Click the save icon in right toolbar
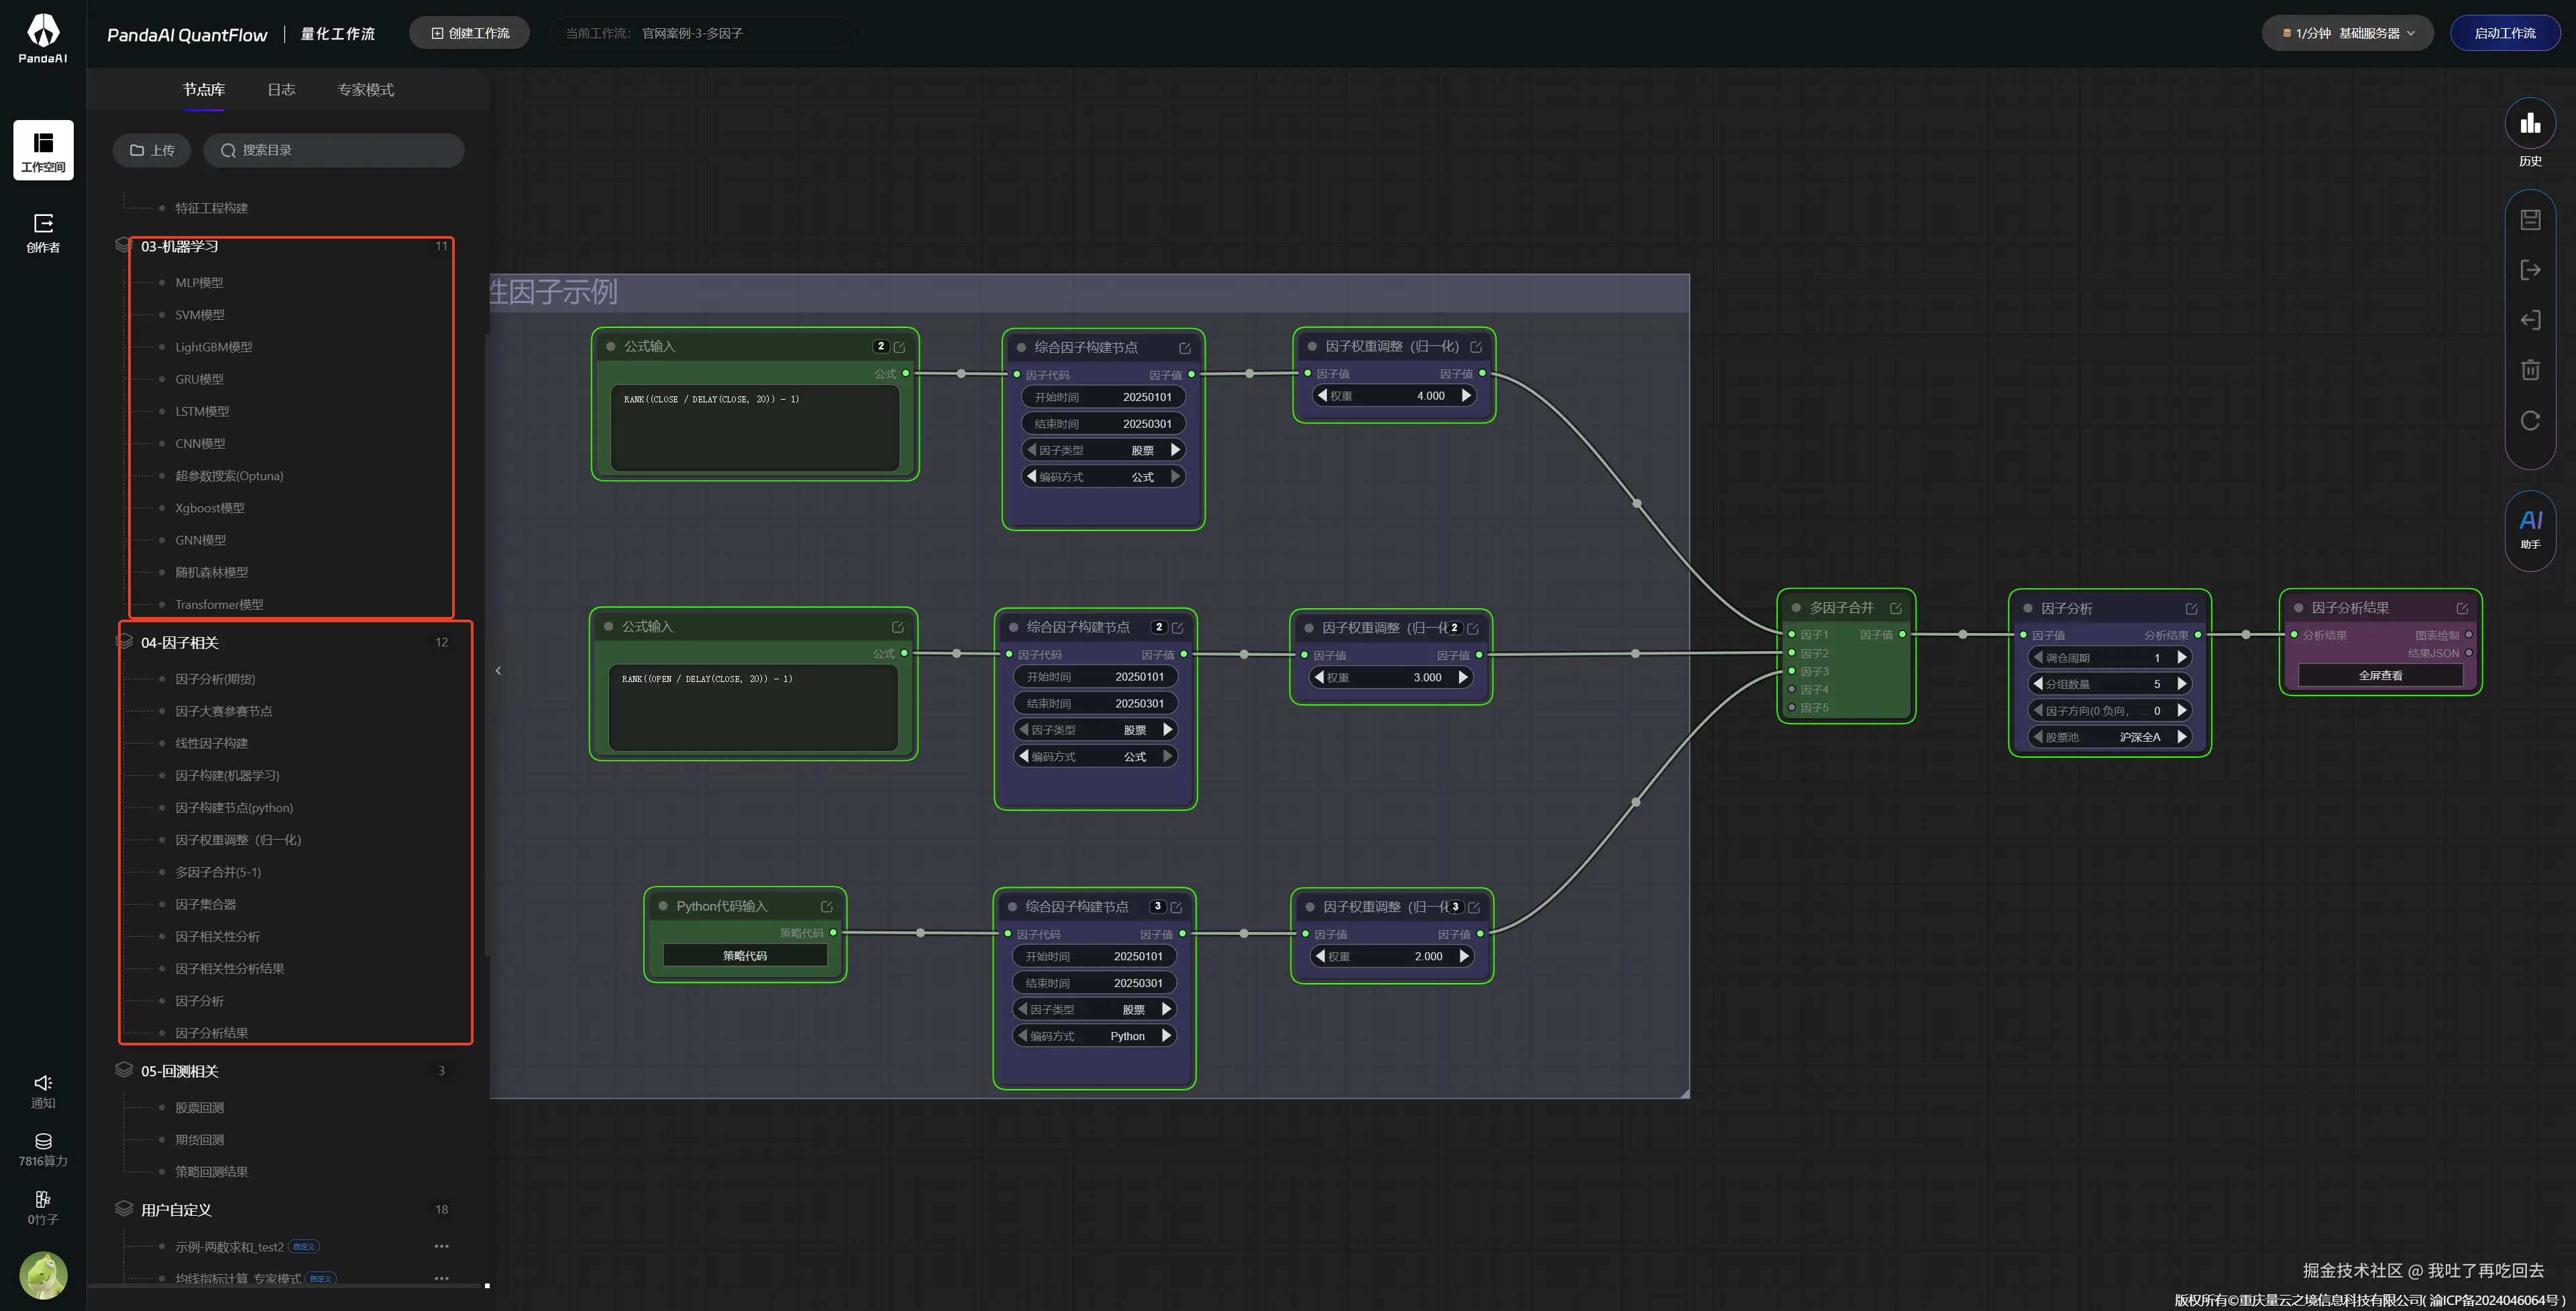Viewport: 2576px width, 1311px height. pos(2529,220)
